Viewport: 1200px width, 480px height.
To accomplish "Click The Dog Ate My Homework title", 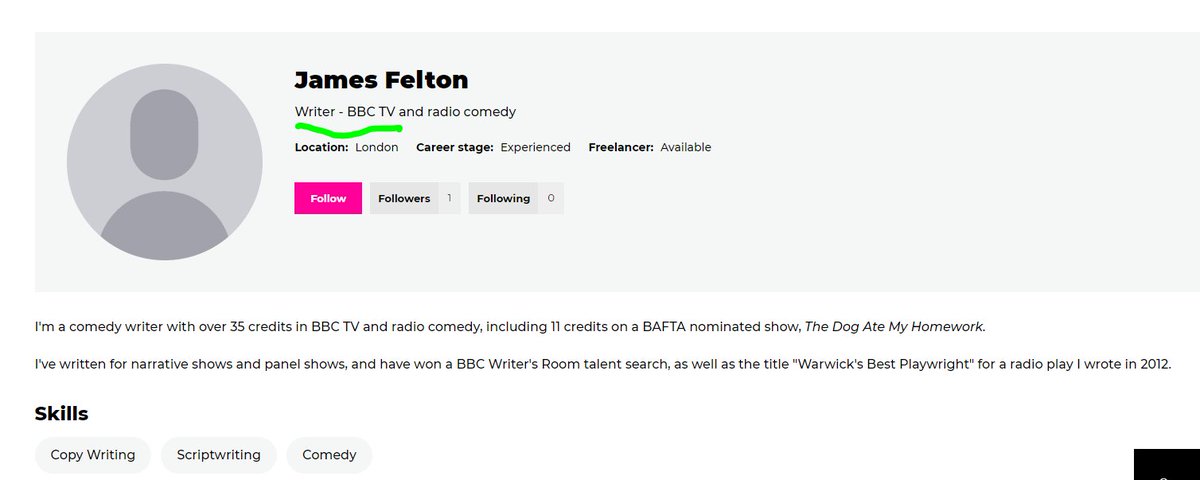I will 894,327.
